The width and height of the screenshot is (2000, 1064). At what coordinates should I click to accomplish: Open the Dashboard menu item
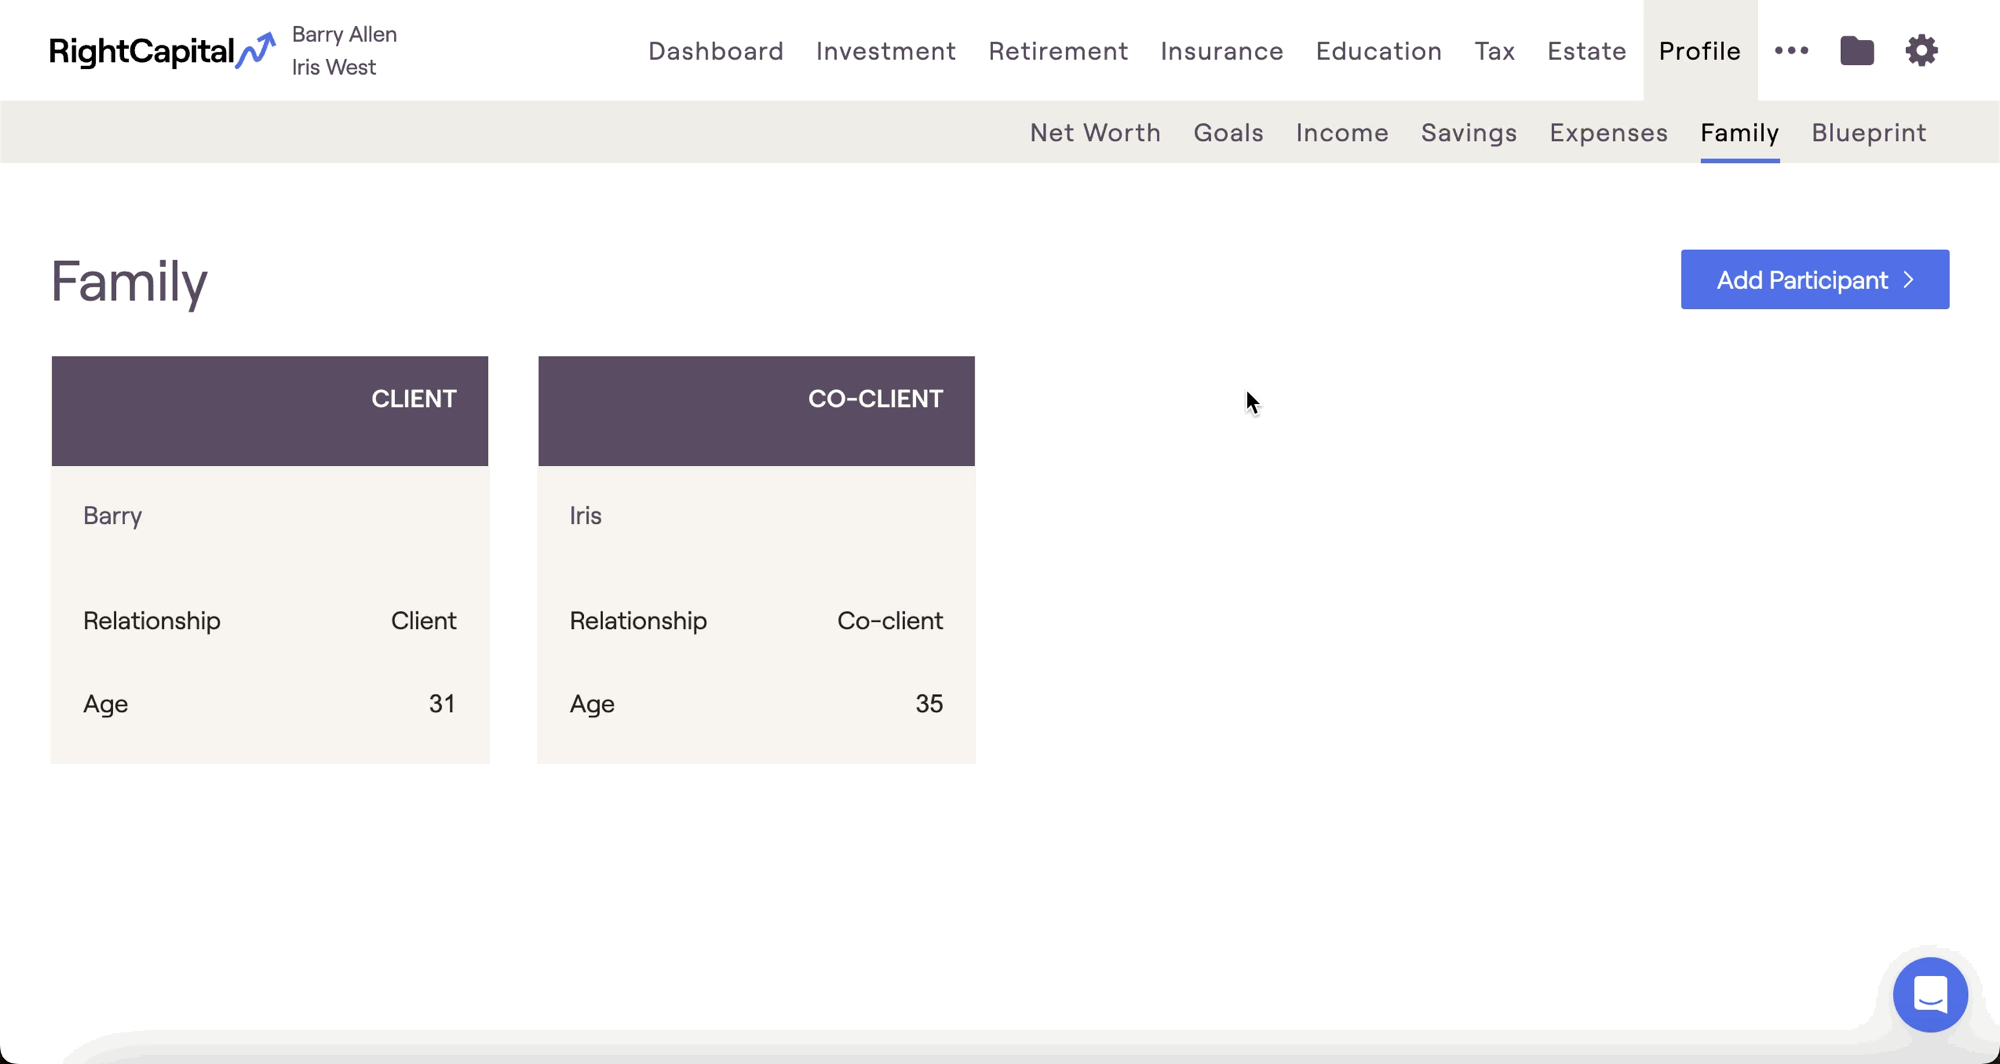click(715, 51)
